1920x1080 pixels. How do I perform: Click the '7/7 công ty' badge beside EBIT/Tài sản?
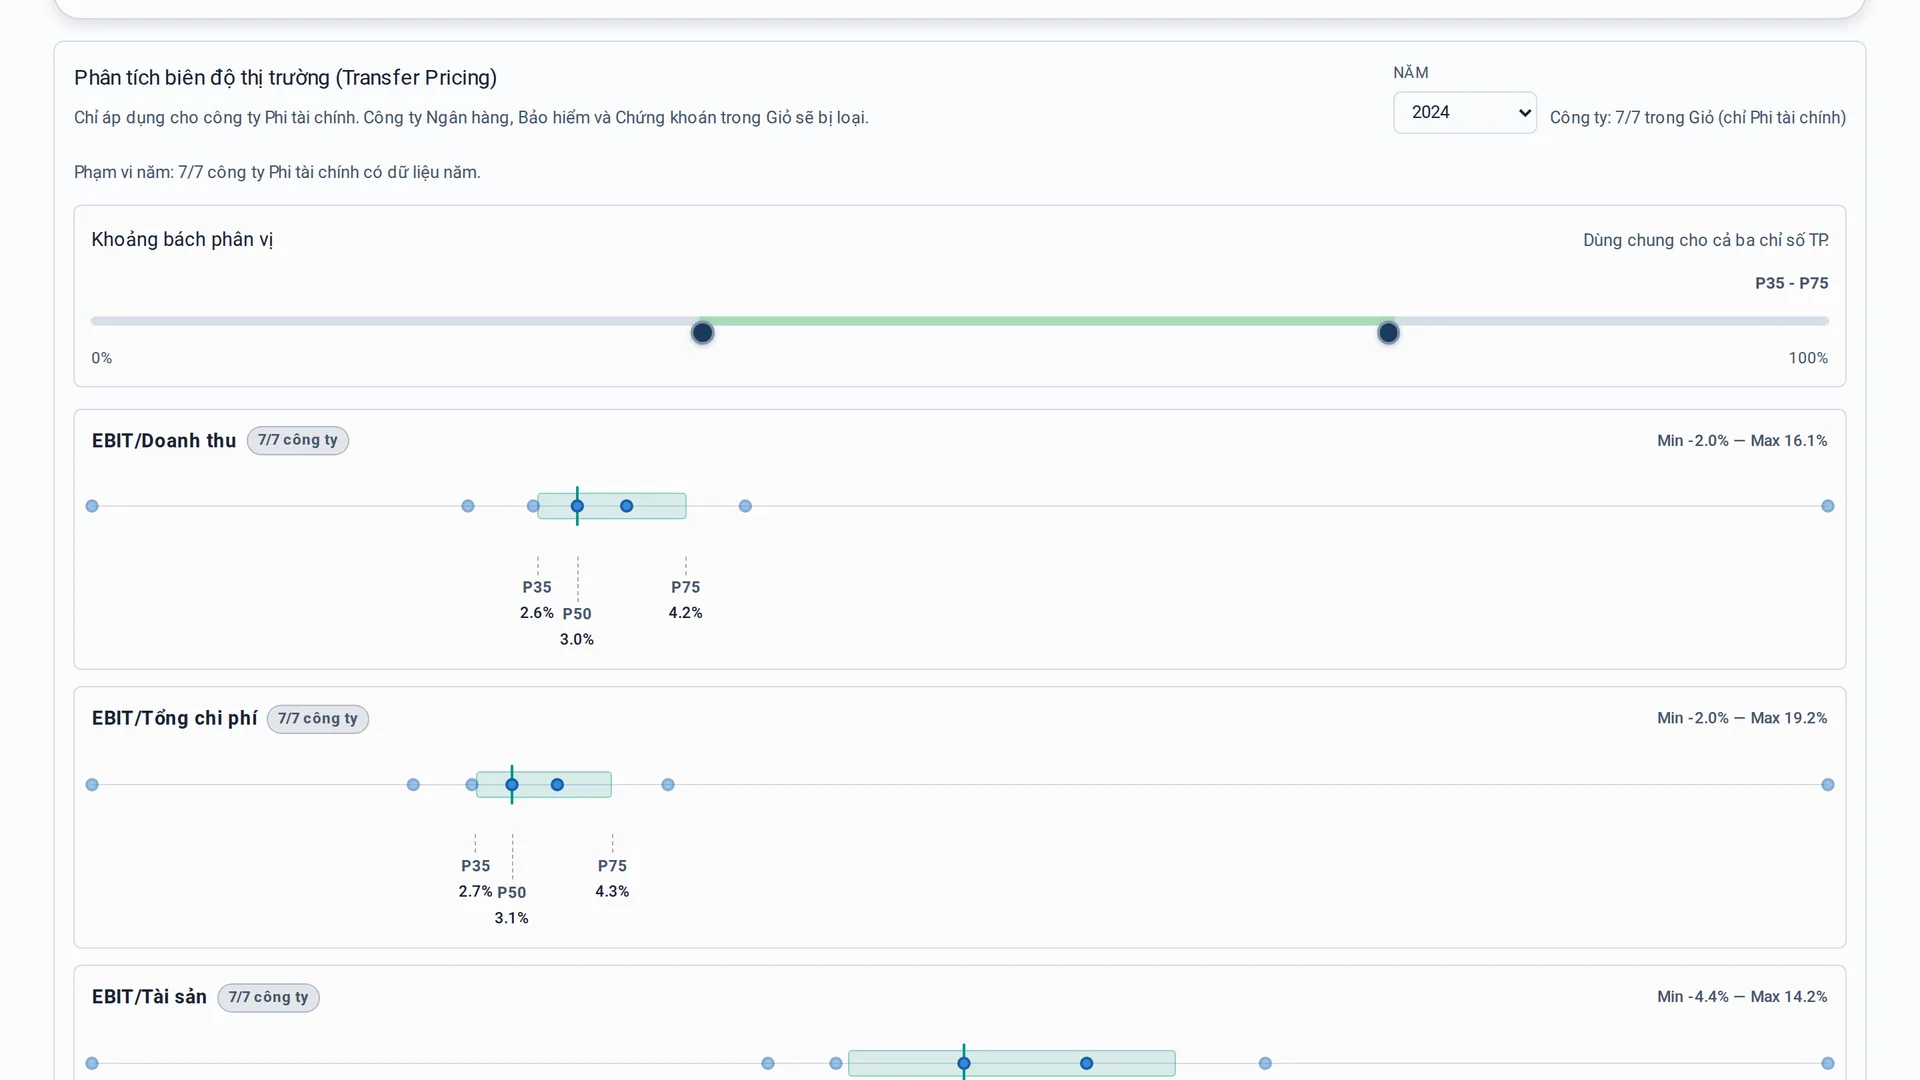point(269,998)
